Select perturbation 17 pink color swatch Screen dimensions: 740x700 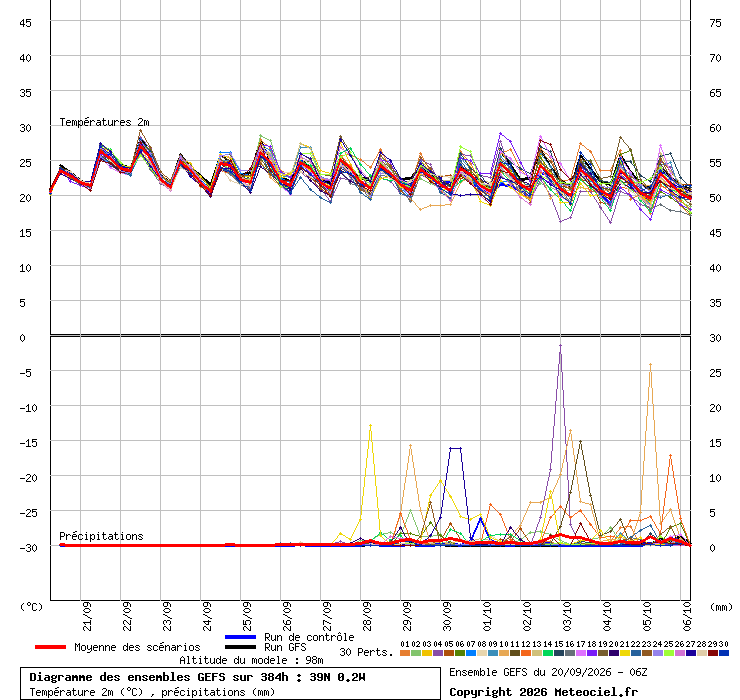pyautogui.click(x=581, y=653)
